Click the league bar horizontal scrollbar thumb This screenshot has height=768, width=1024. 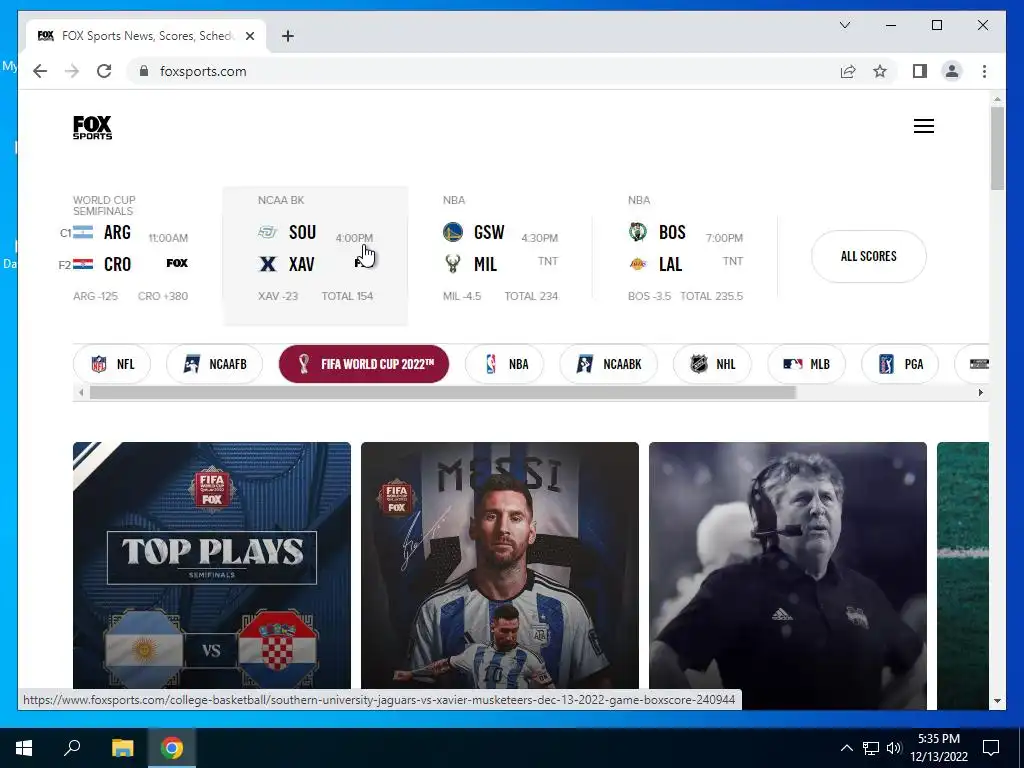(x=443, y=392)
